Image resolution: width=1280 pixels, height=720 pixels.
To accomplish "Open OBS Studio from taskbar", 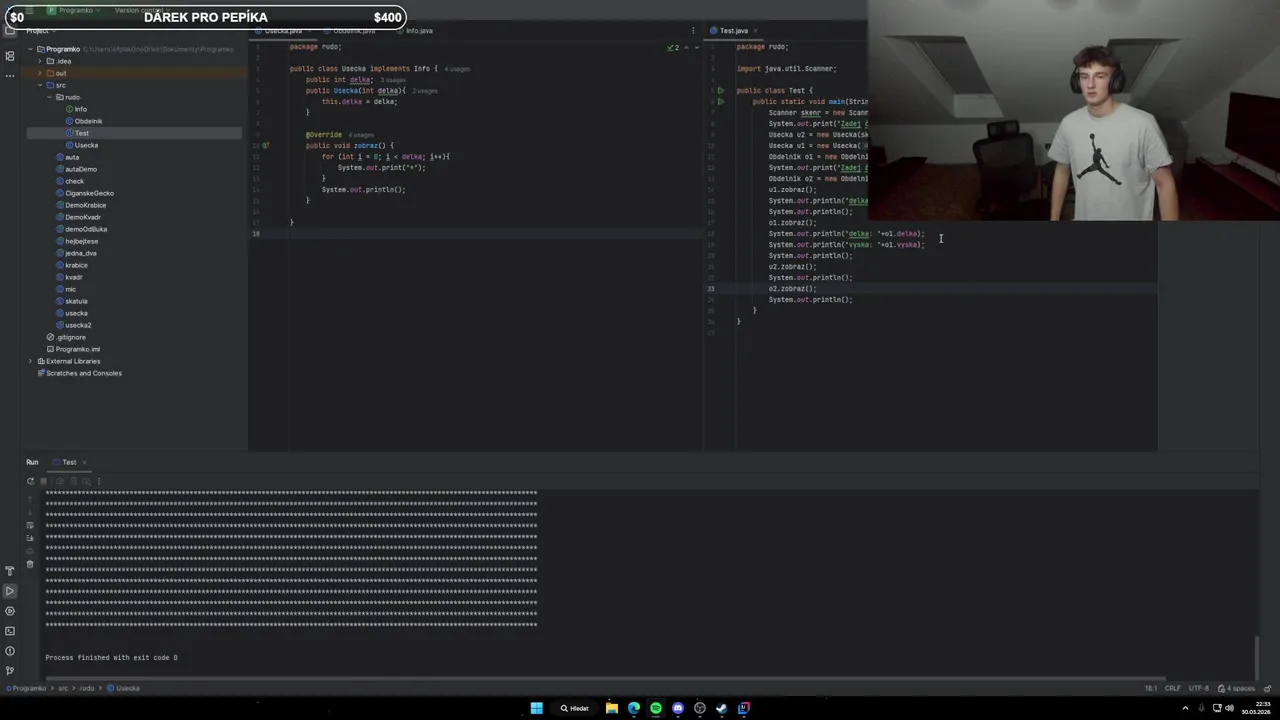I will pyautogui.click(x=700, y=708).
